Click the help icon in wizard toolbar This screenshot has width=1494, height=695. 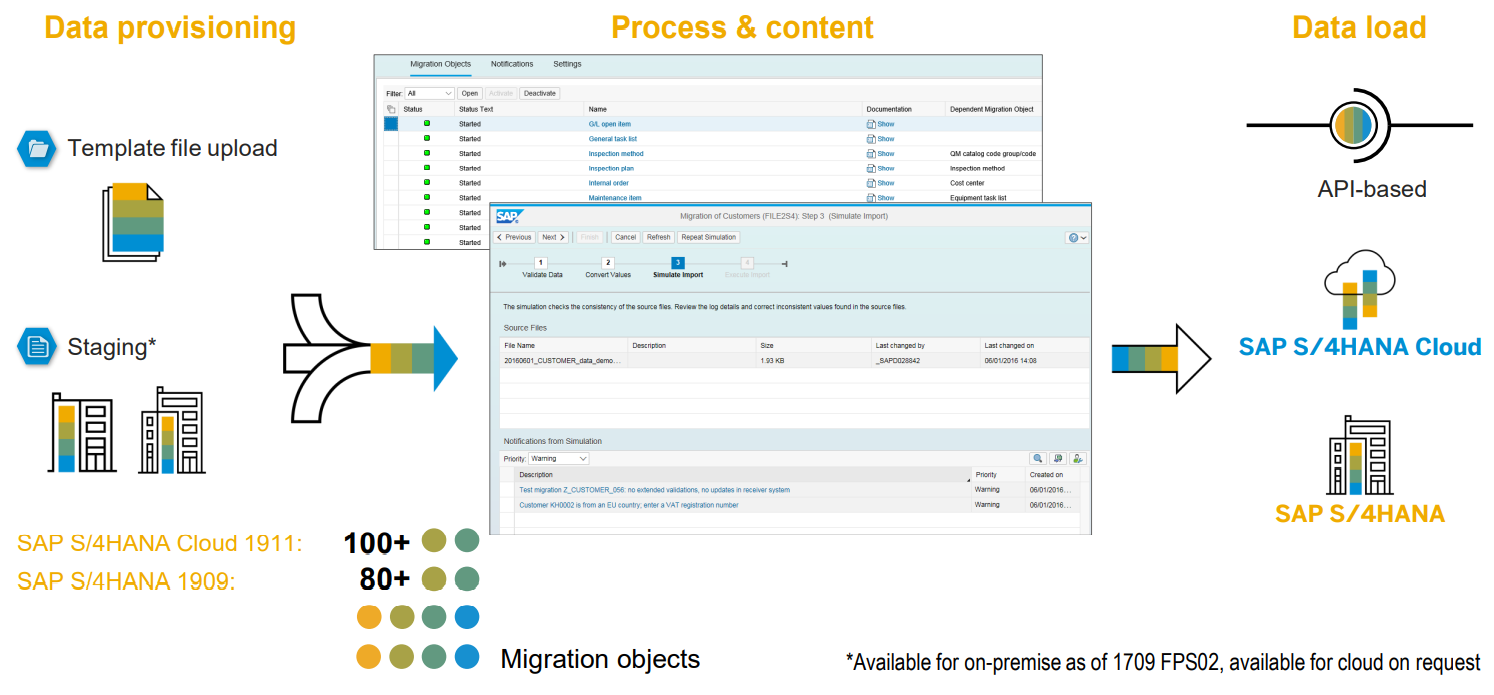pyautogui.click(x=1073, y=238)
